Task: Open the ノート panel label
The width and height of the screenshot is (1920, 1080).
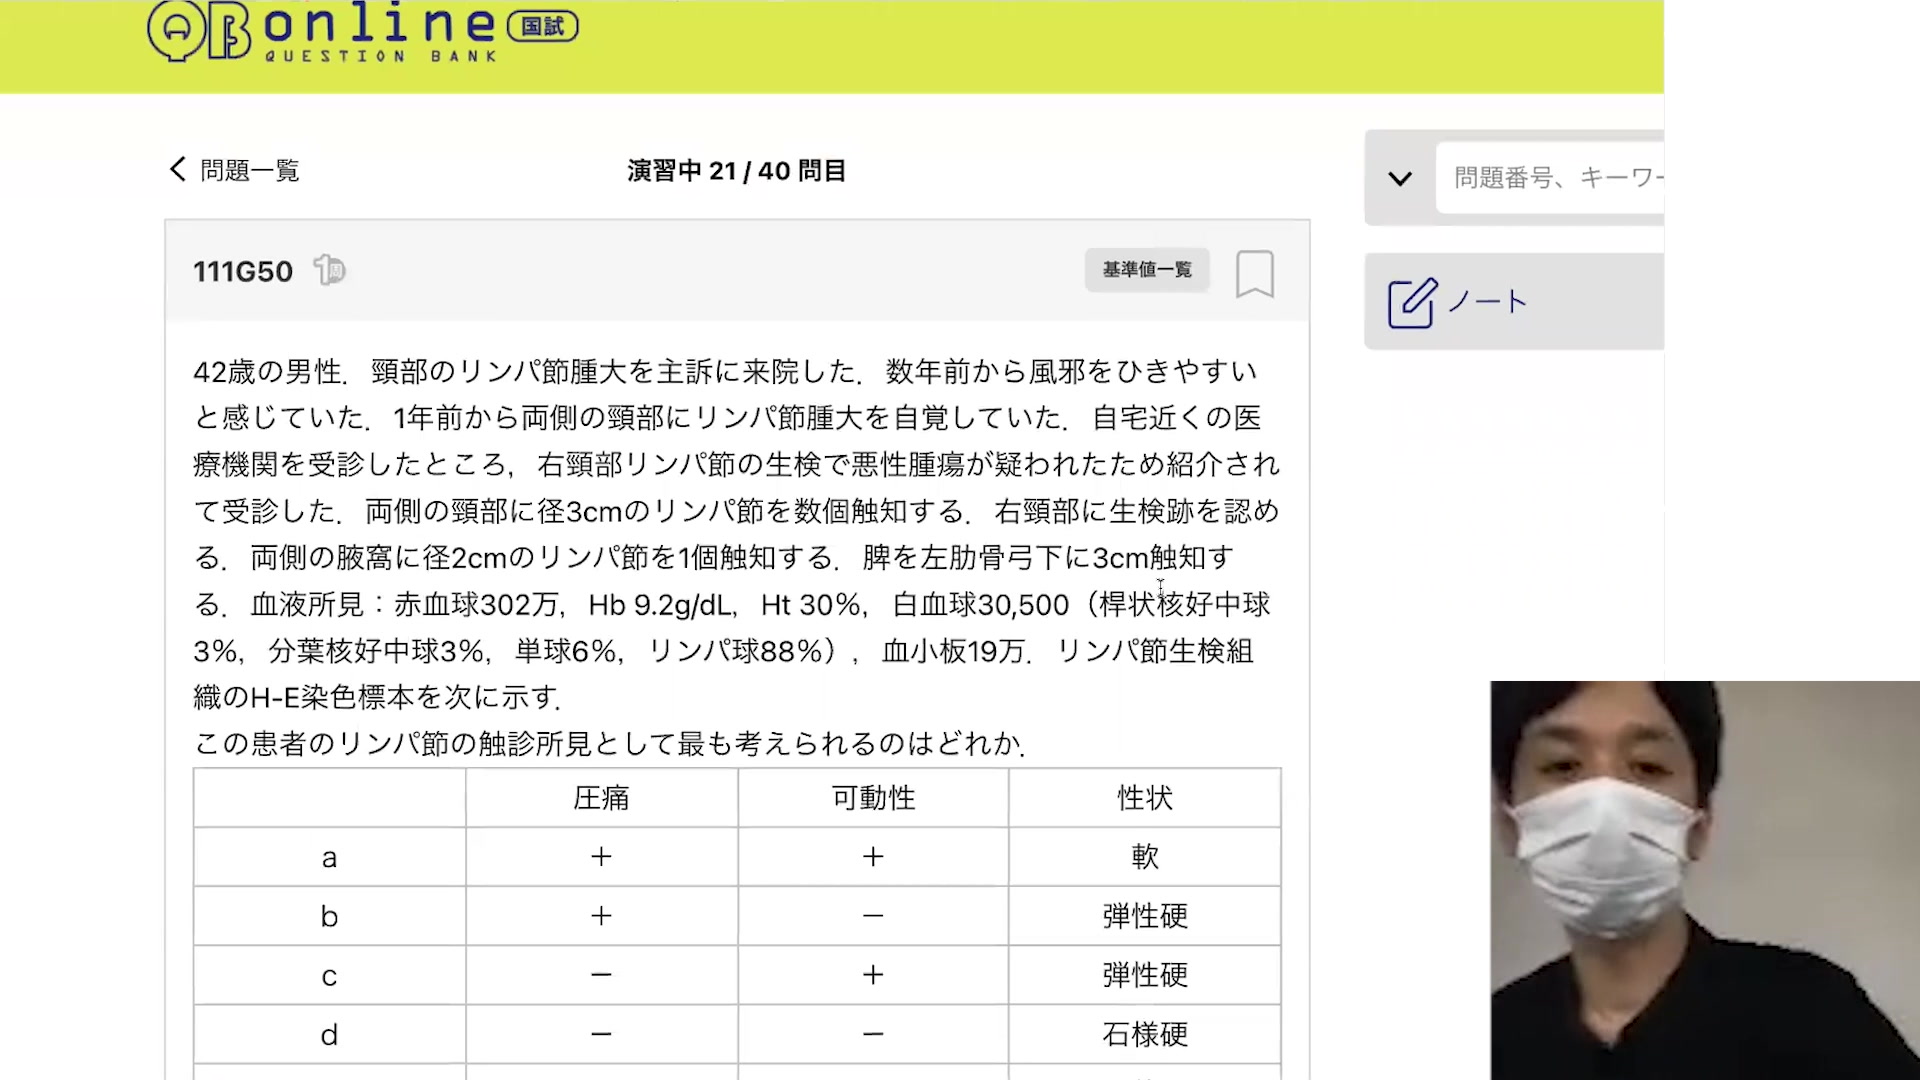Action: [x=1487, y=302]
